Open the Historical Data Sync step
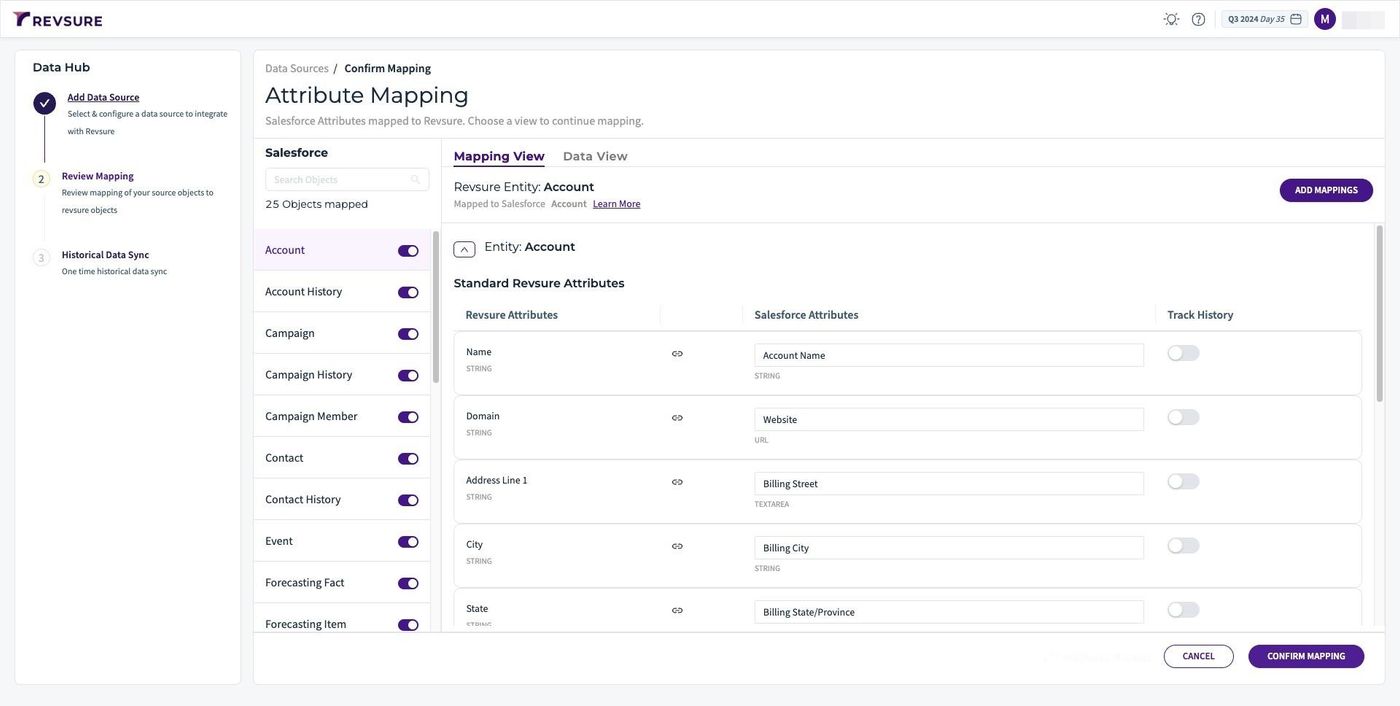1400x706 pixels. 105,255
